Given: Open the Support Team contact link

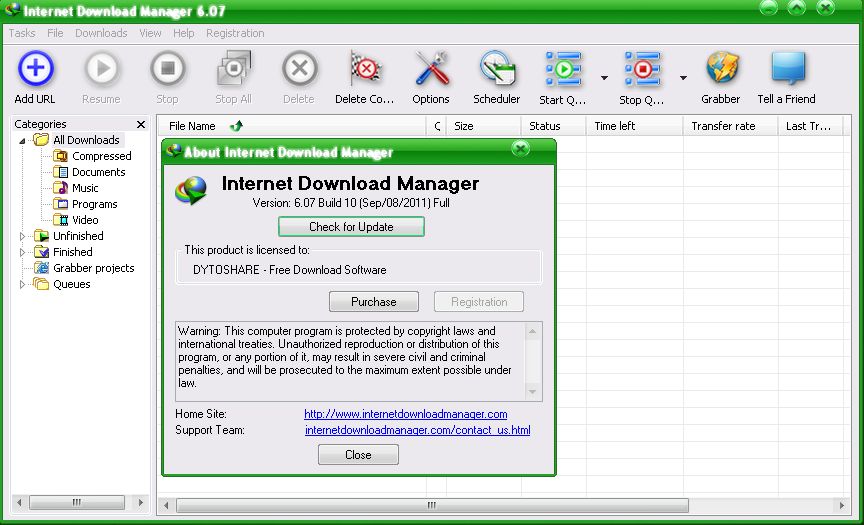Looking at the screenshot, I should coord(418,430).
